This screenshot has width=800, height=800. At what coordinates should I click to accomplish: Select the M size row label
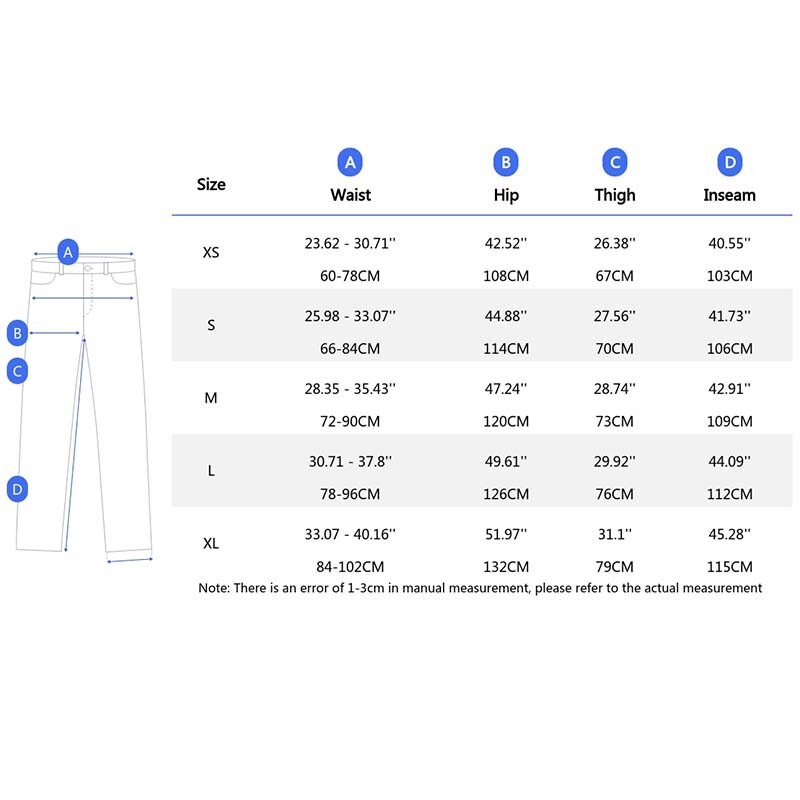tap(211, 398)
